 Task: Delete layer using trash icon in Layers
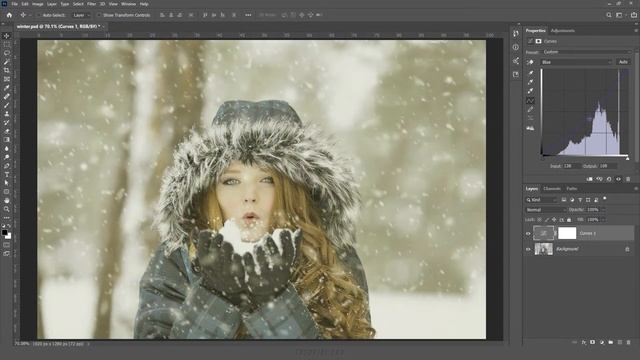(x=629, y=342)
